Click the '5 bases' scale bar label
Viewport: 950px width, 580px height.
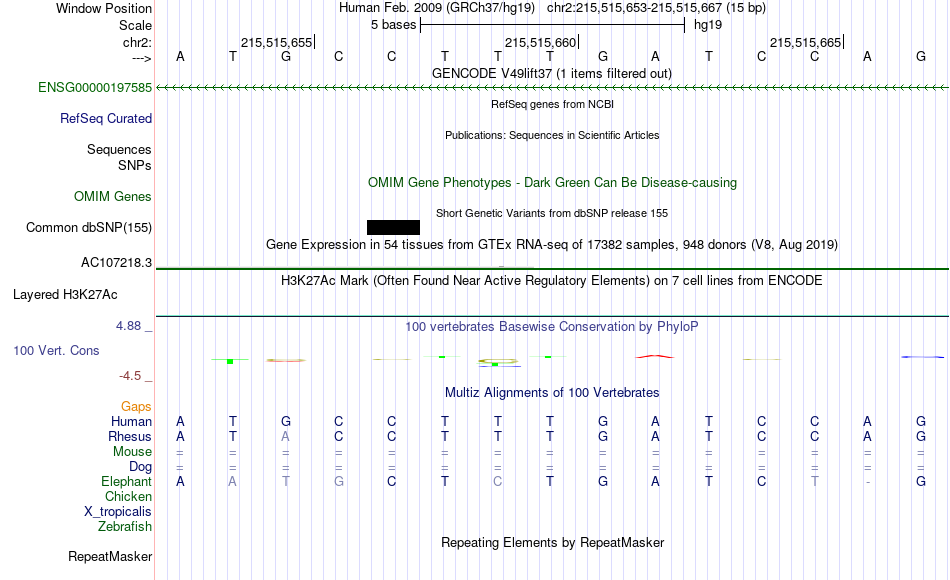[394, 25]
